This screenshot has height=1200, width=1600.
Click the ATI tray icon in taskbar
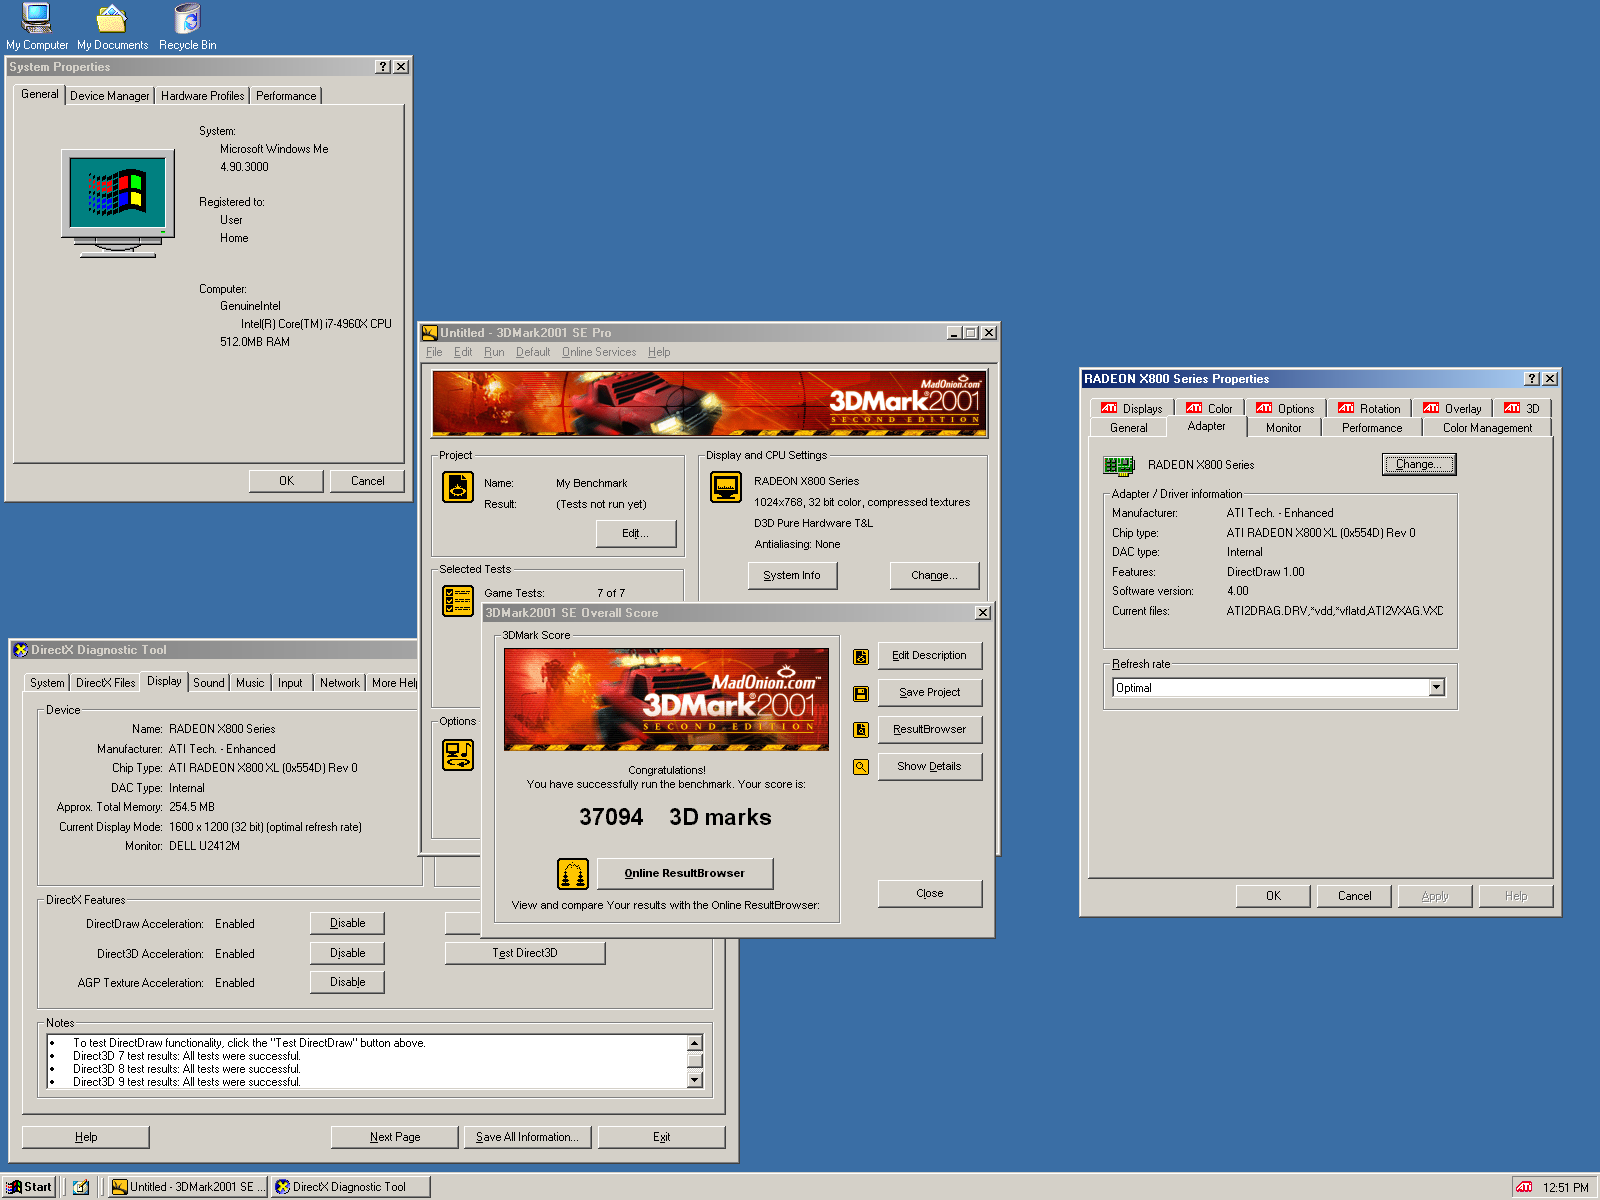click(1524, 1187)
